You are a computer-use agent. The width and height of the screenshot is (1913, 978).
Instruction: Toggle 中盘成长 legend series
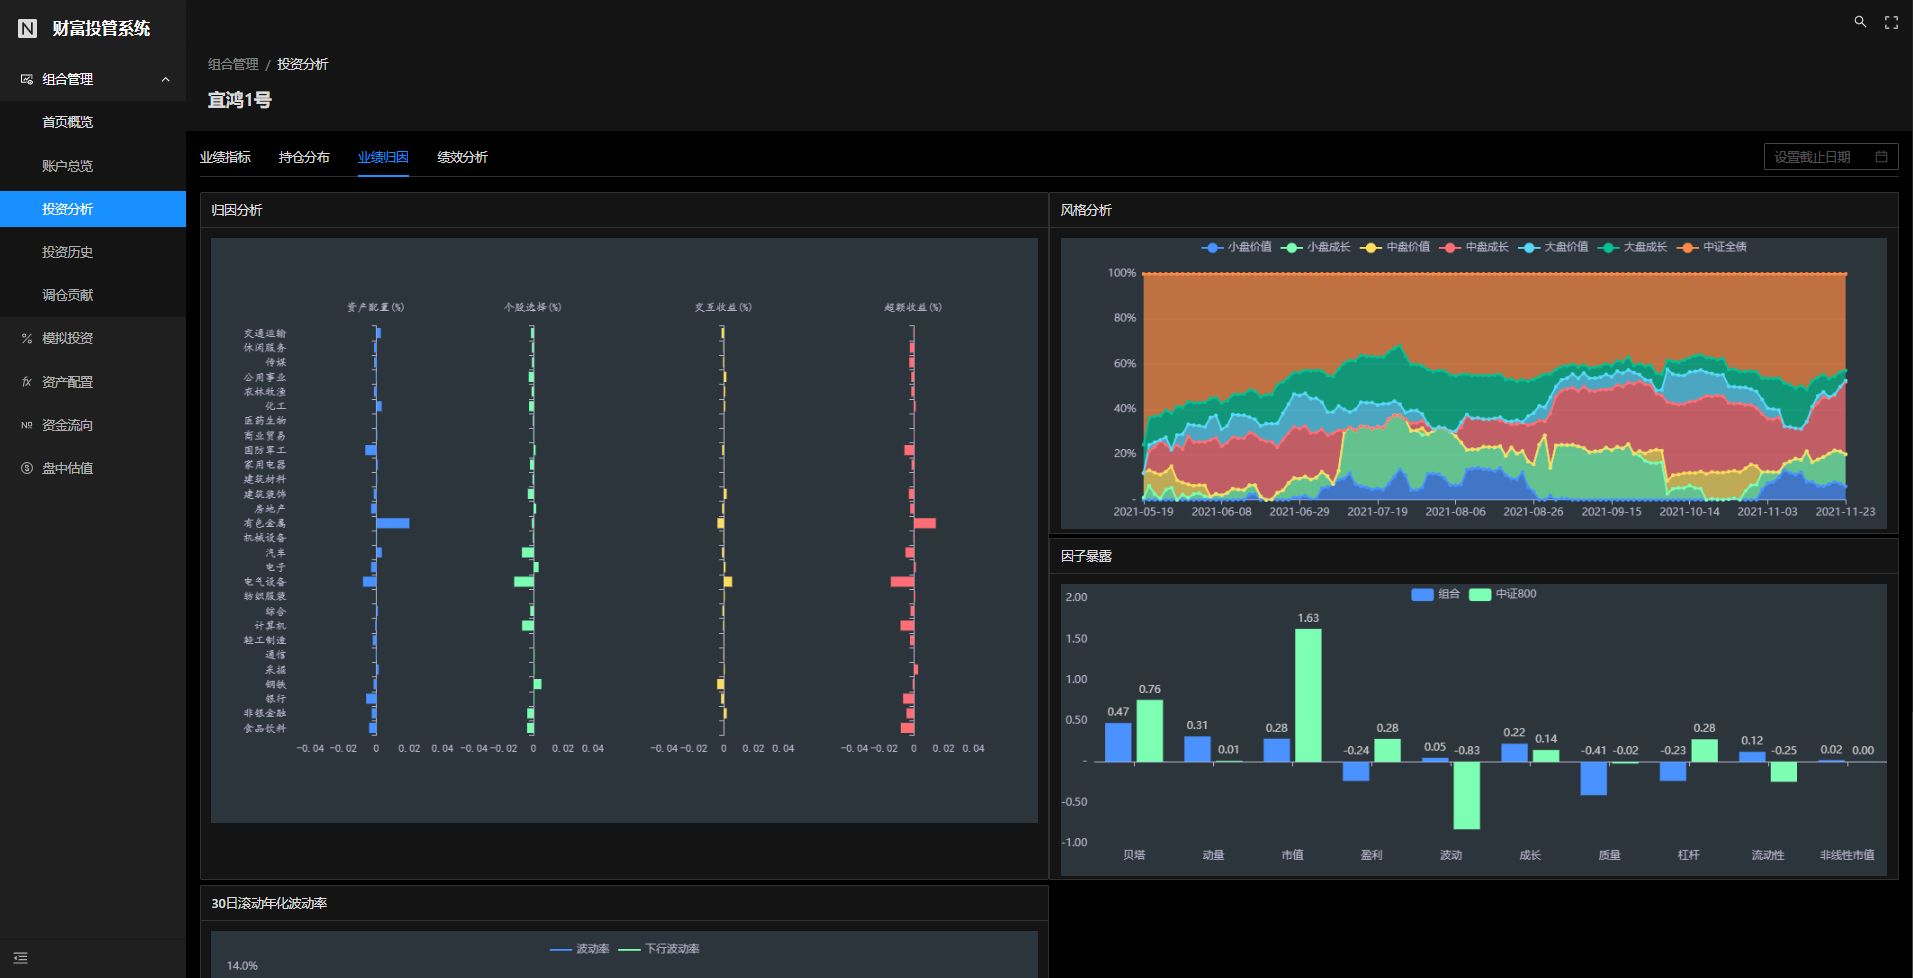coord(1474,247)
